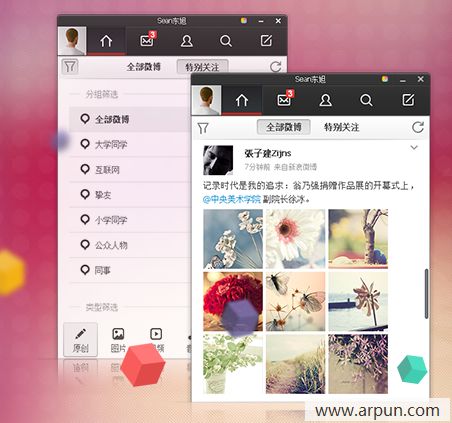Expand the post options chevron for 张子建Zijns

[414, 147]
